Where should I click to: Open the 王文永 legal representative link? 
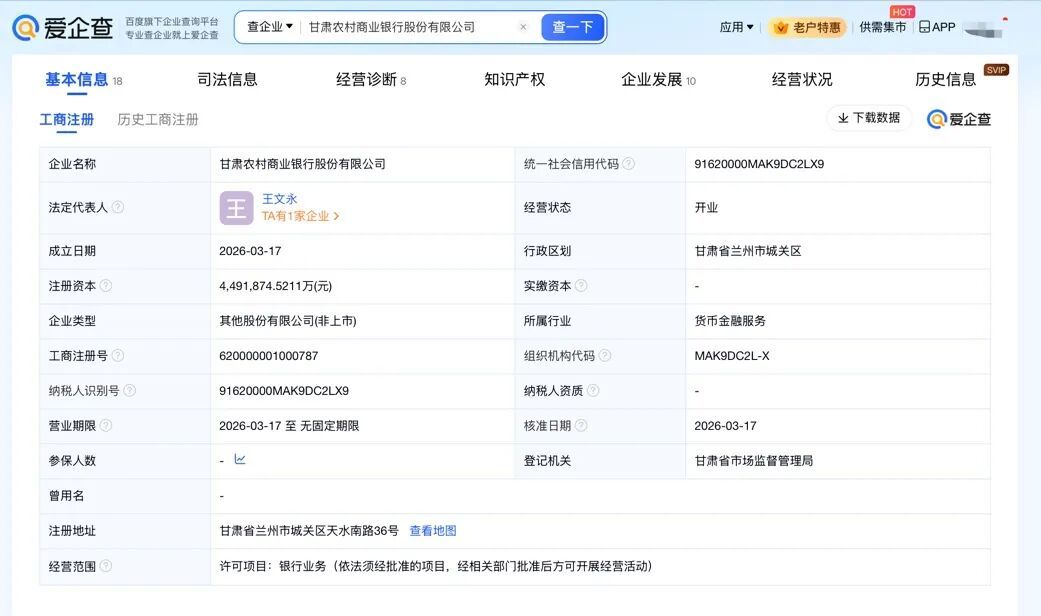pos(280,198)
